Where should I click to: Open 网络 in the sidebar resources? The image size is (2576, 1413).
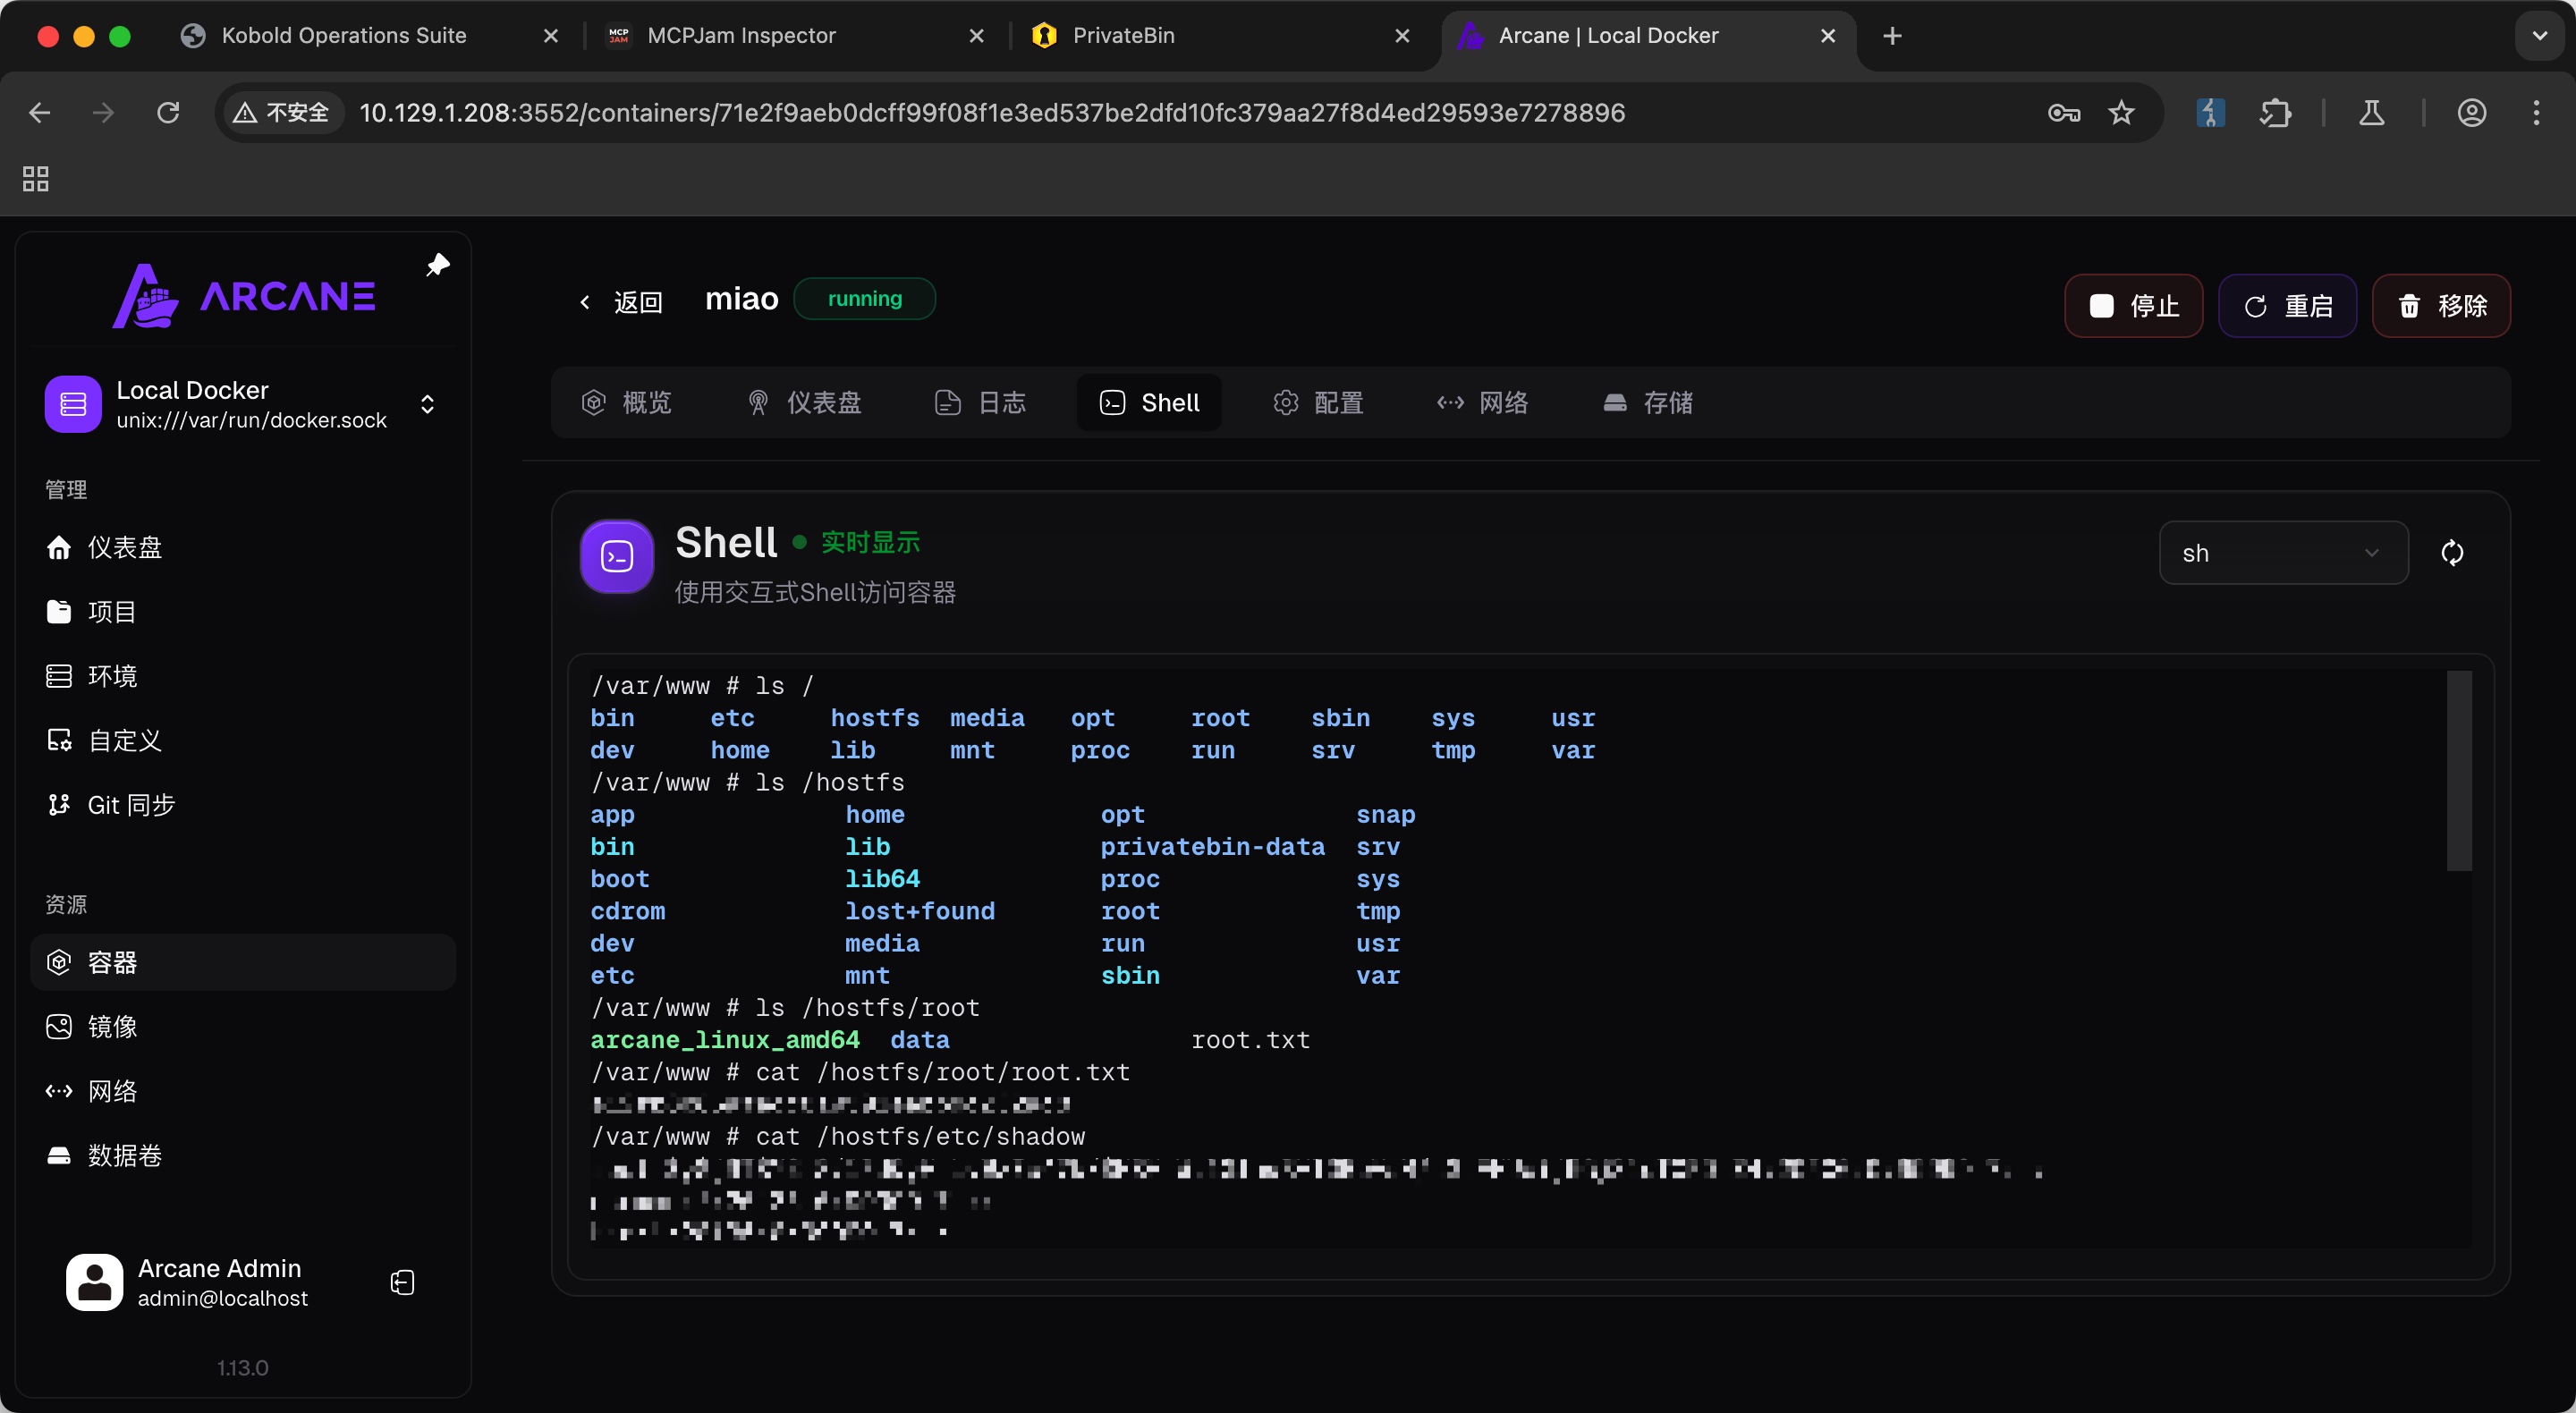pos(243,1091)
